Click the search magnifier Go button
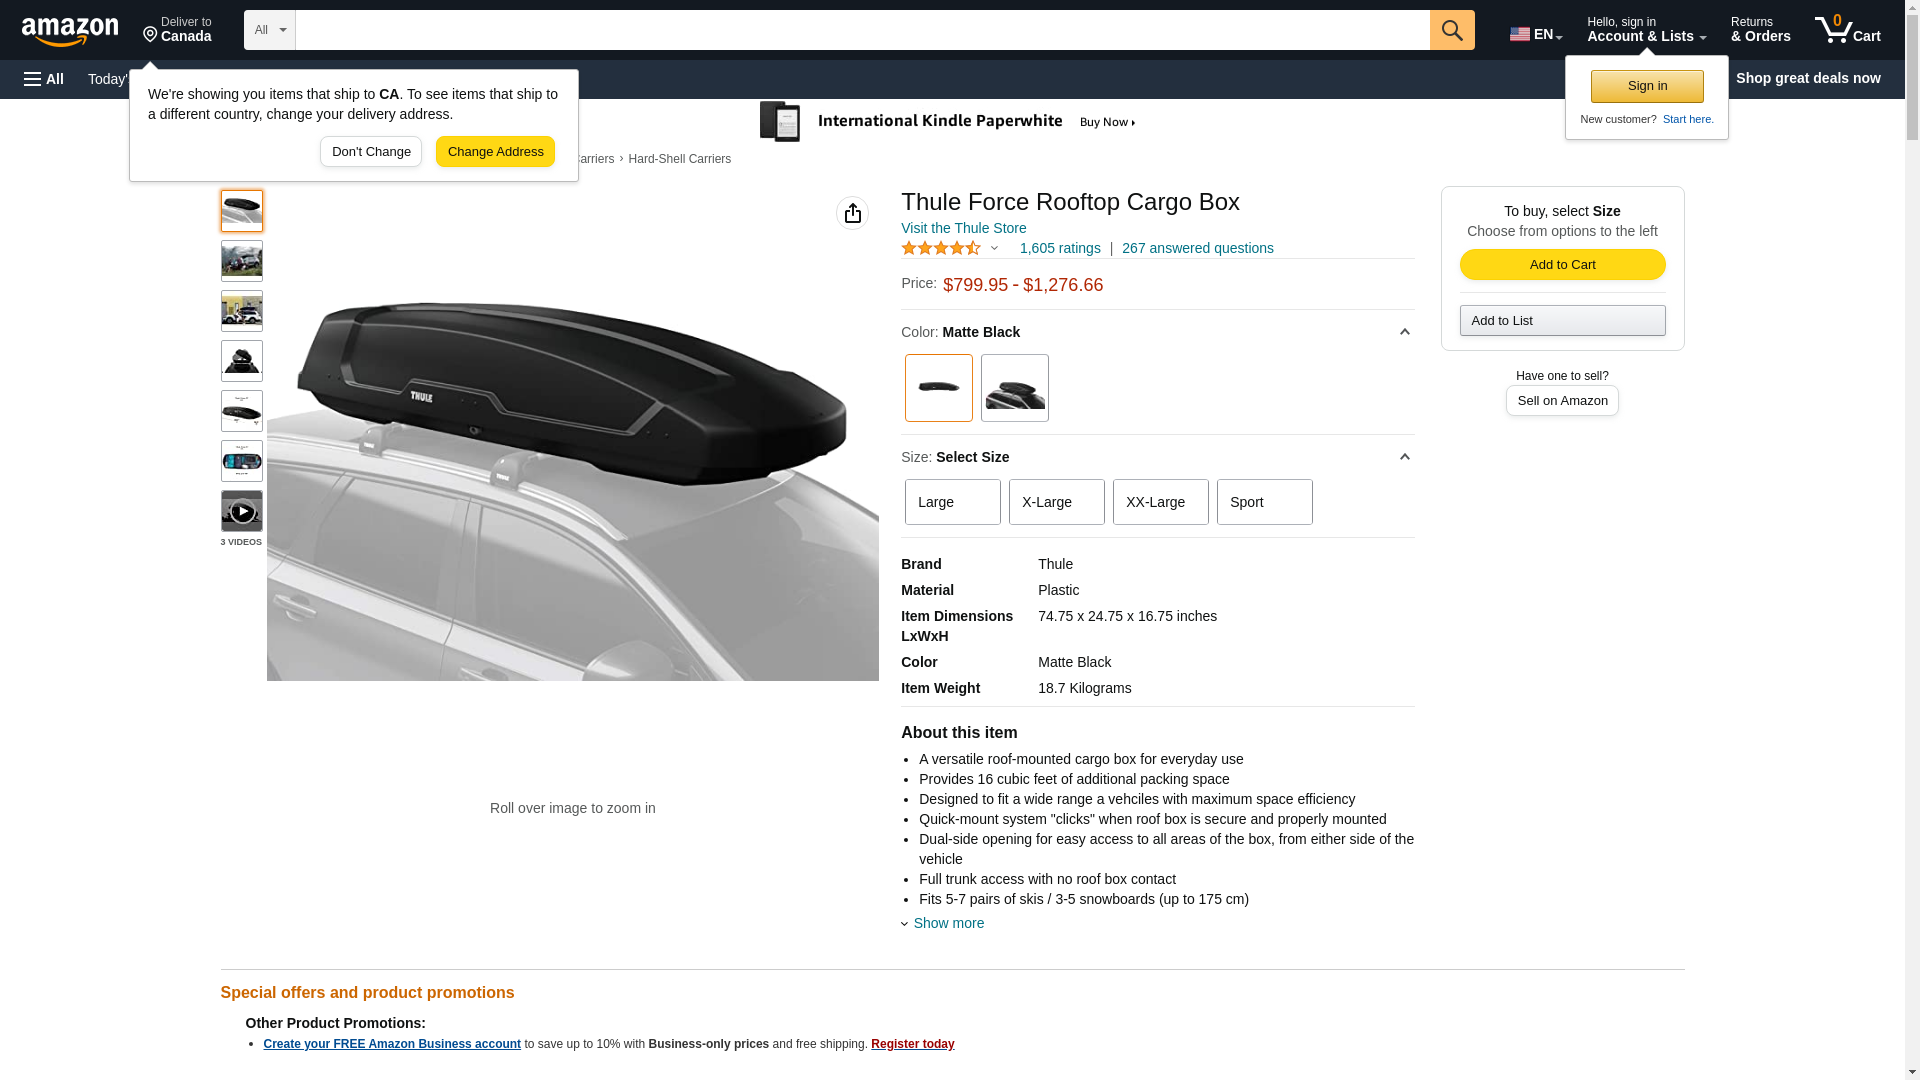1920x1080 pixels. [1452, 30]
